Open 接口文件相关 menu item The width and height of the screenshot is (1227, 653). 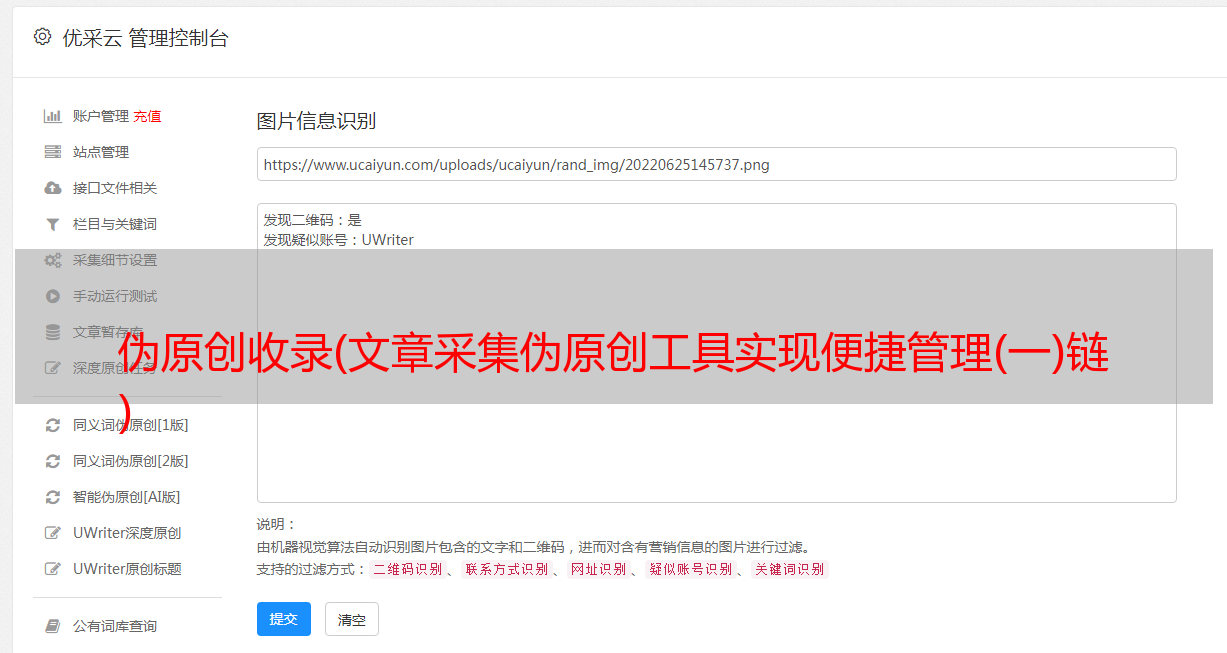(x=115, y=188)
